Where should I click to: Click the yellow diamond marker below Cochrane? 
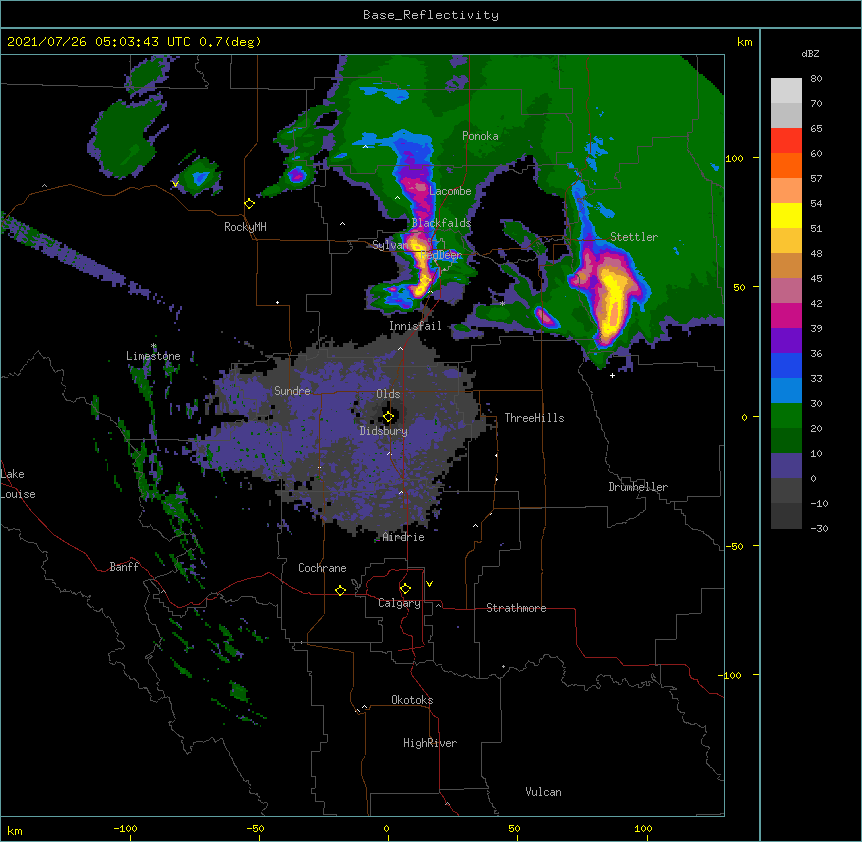tap(340, 590)
